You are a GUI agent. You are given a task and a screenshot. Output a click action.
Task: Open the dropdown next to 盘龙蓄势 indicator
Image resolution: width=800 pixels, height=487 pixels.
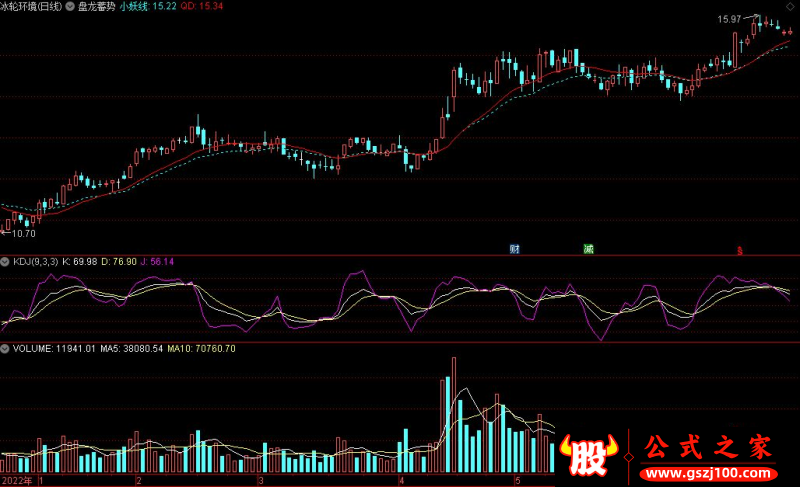(70, 6)
